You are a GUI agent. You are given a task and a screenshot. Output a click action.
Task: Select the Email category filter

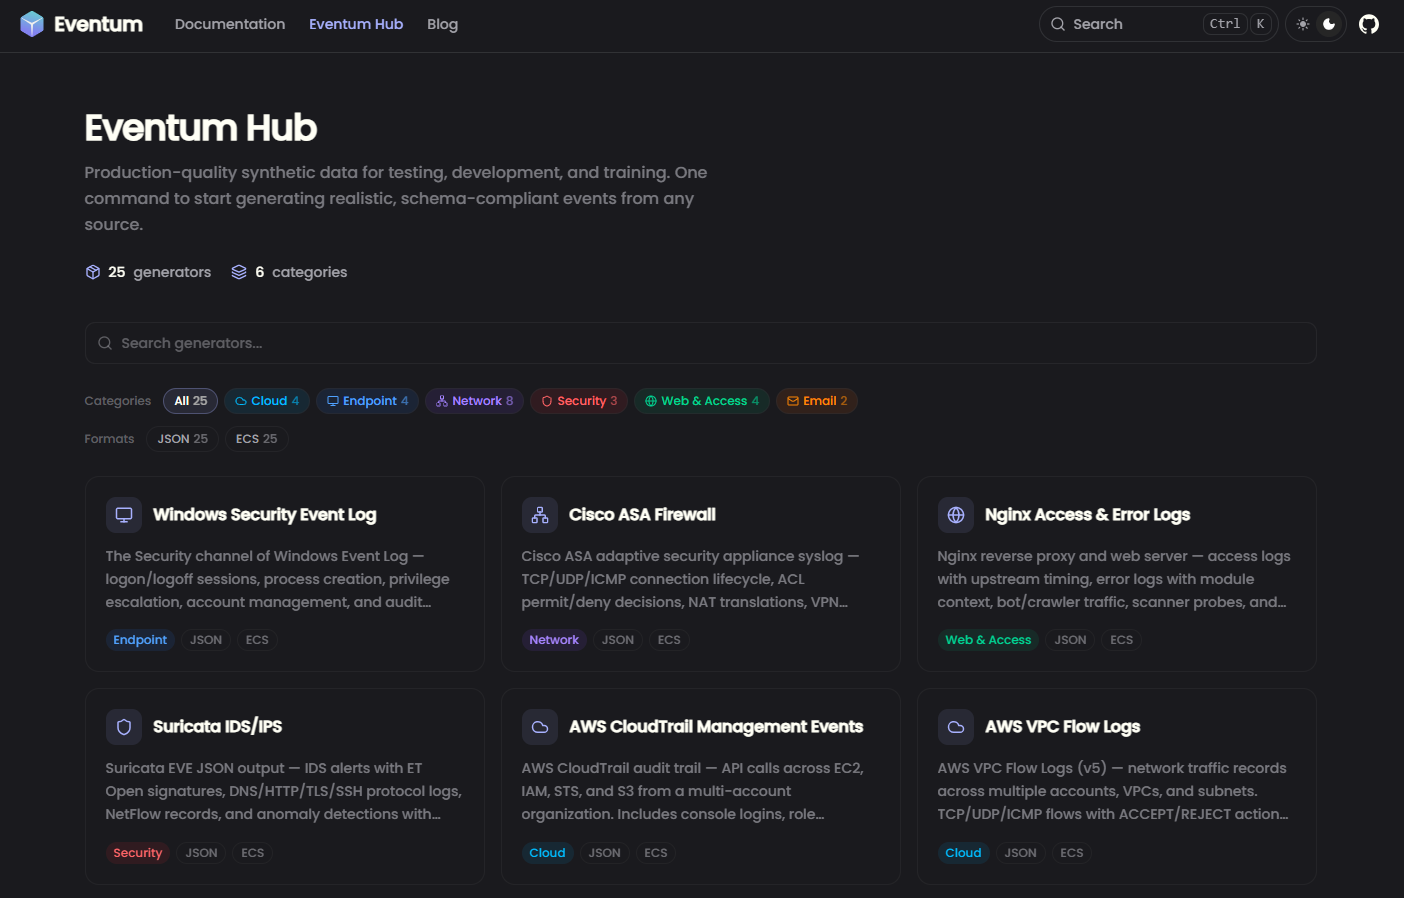click(816, 400)
